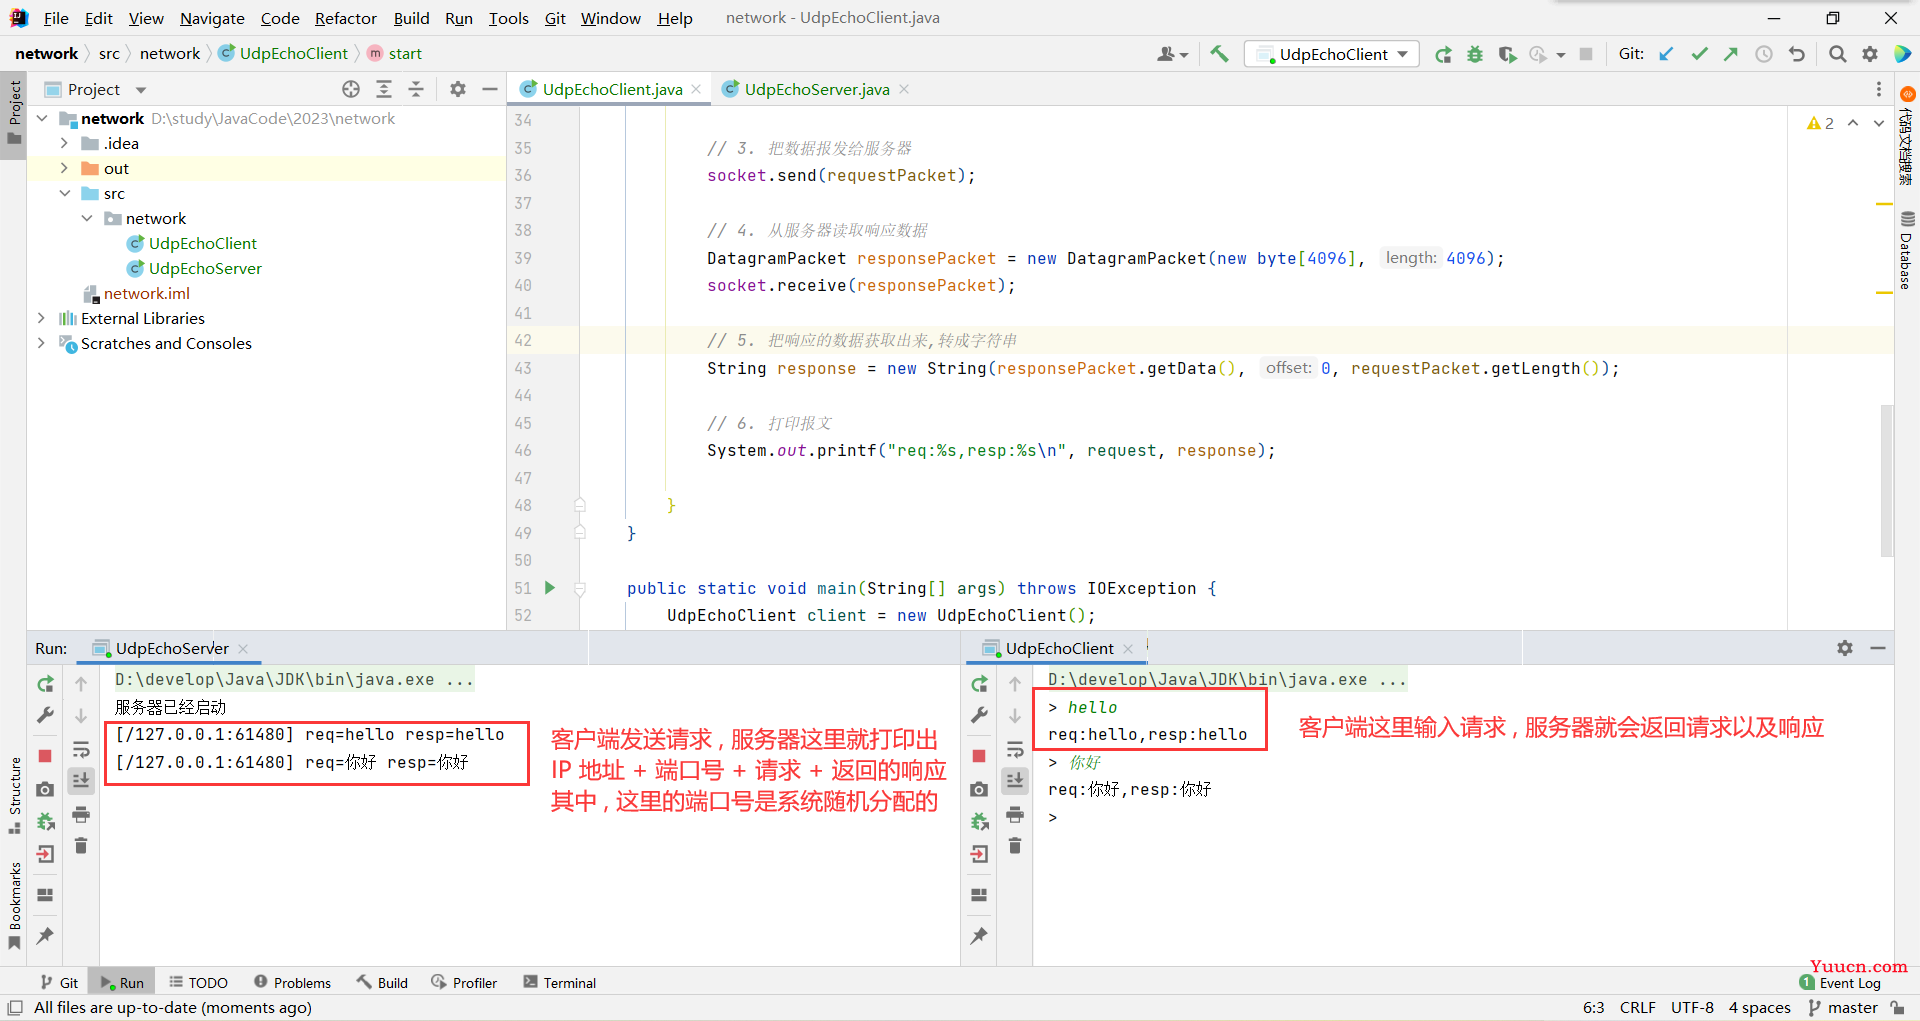Expand External Libraries node
Viewport: 1920px width, 1021px height.
(41, 318)
